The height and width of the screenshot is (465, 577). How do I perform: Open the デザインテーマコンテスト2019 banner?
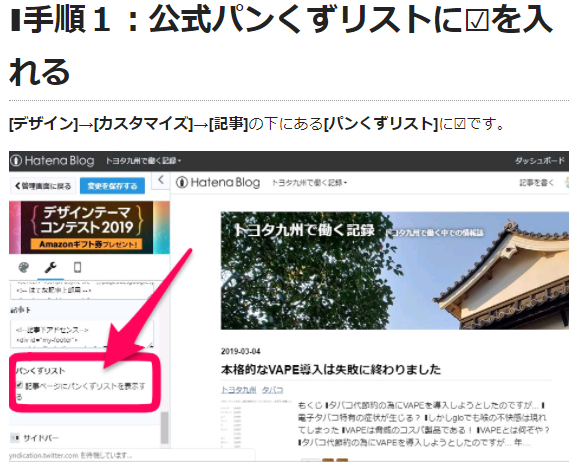[89, 227]
